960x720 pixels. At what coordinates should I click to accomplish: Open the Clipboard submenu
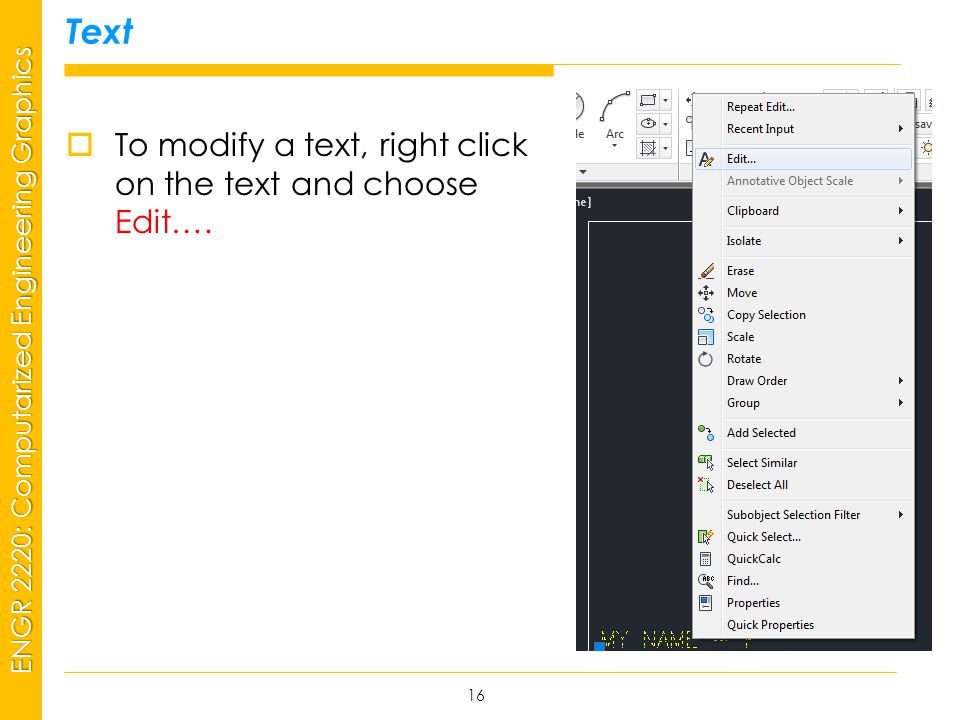click(803, 211)
